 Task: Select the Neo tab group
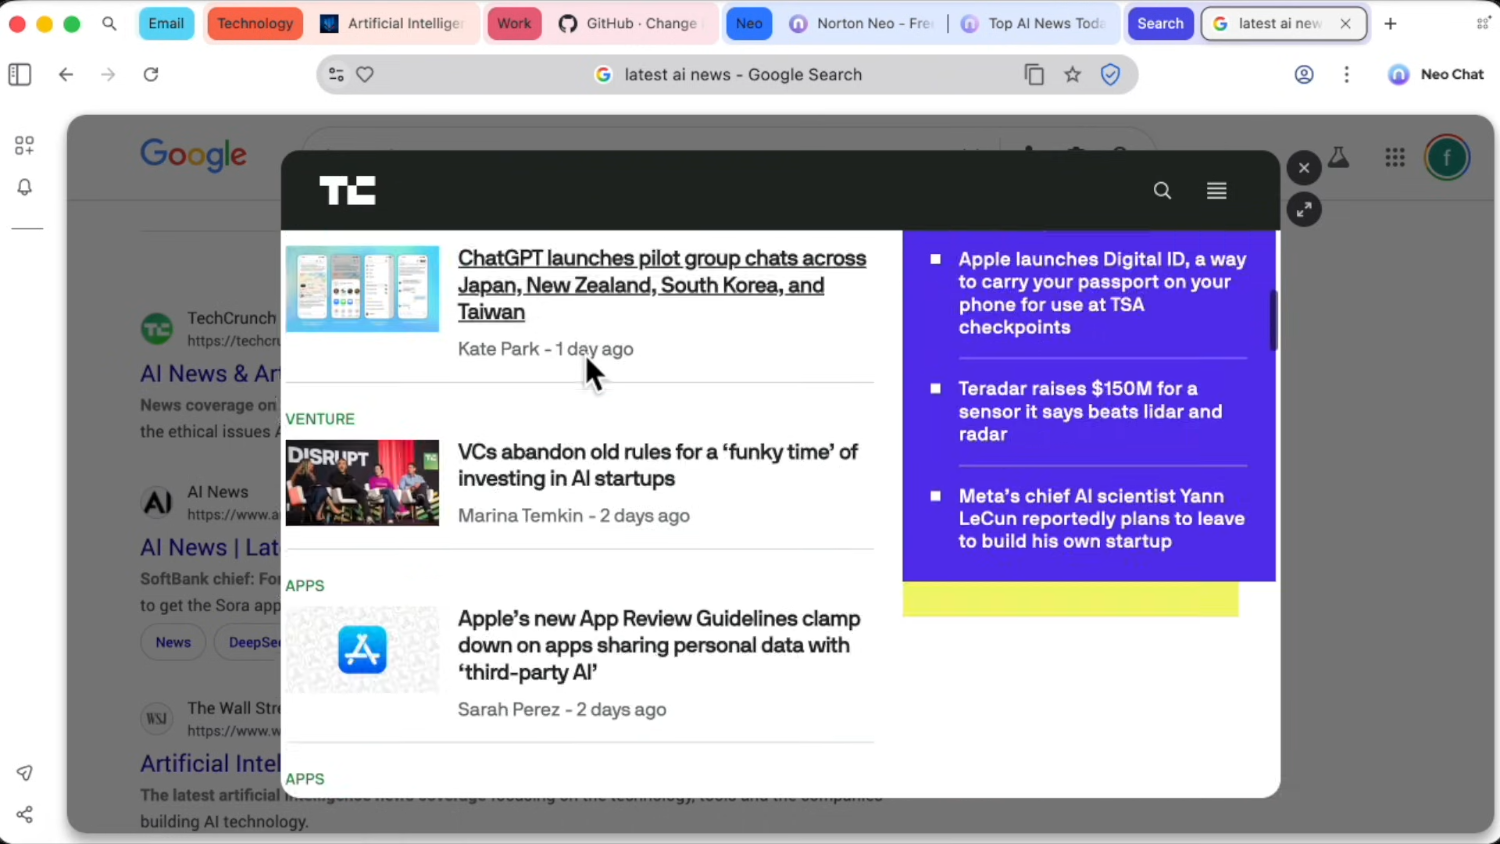pyautogui.click(x=749, y=23)
